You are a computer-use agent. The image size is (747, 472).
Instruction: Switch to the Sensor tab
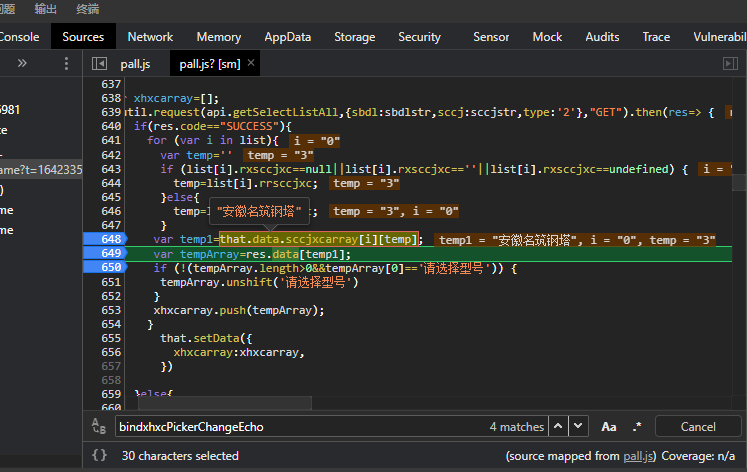click(x=491, y=37)
